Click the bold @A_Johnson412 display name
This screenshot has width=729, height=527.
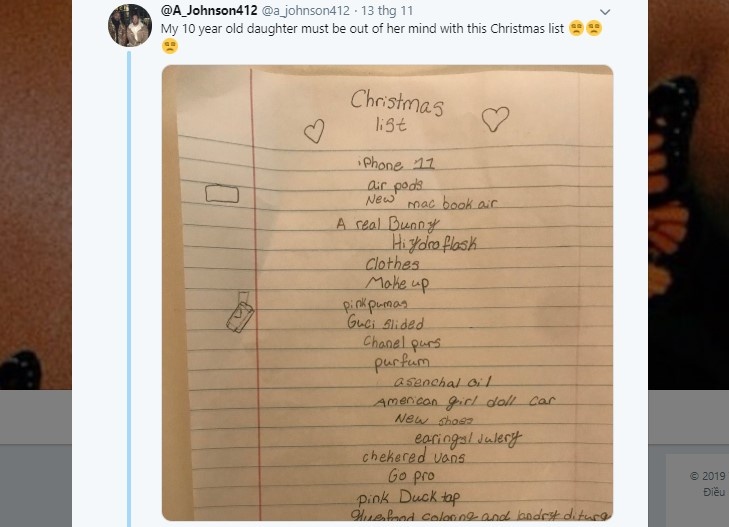210,10
